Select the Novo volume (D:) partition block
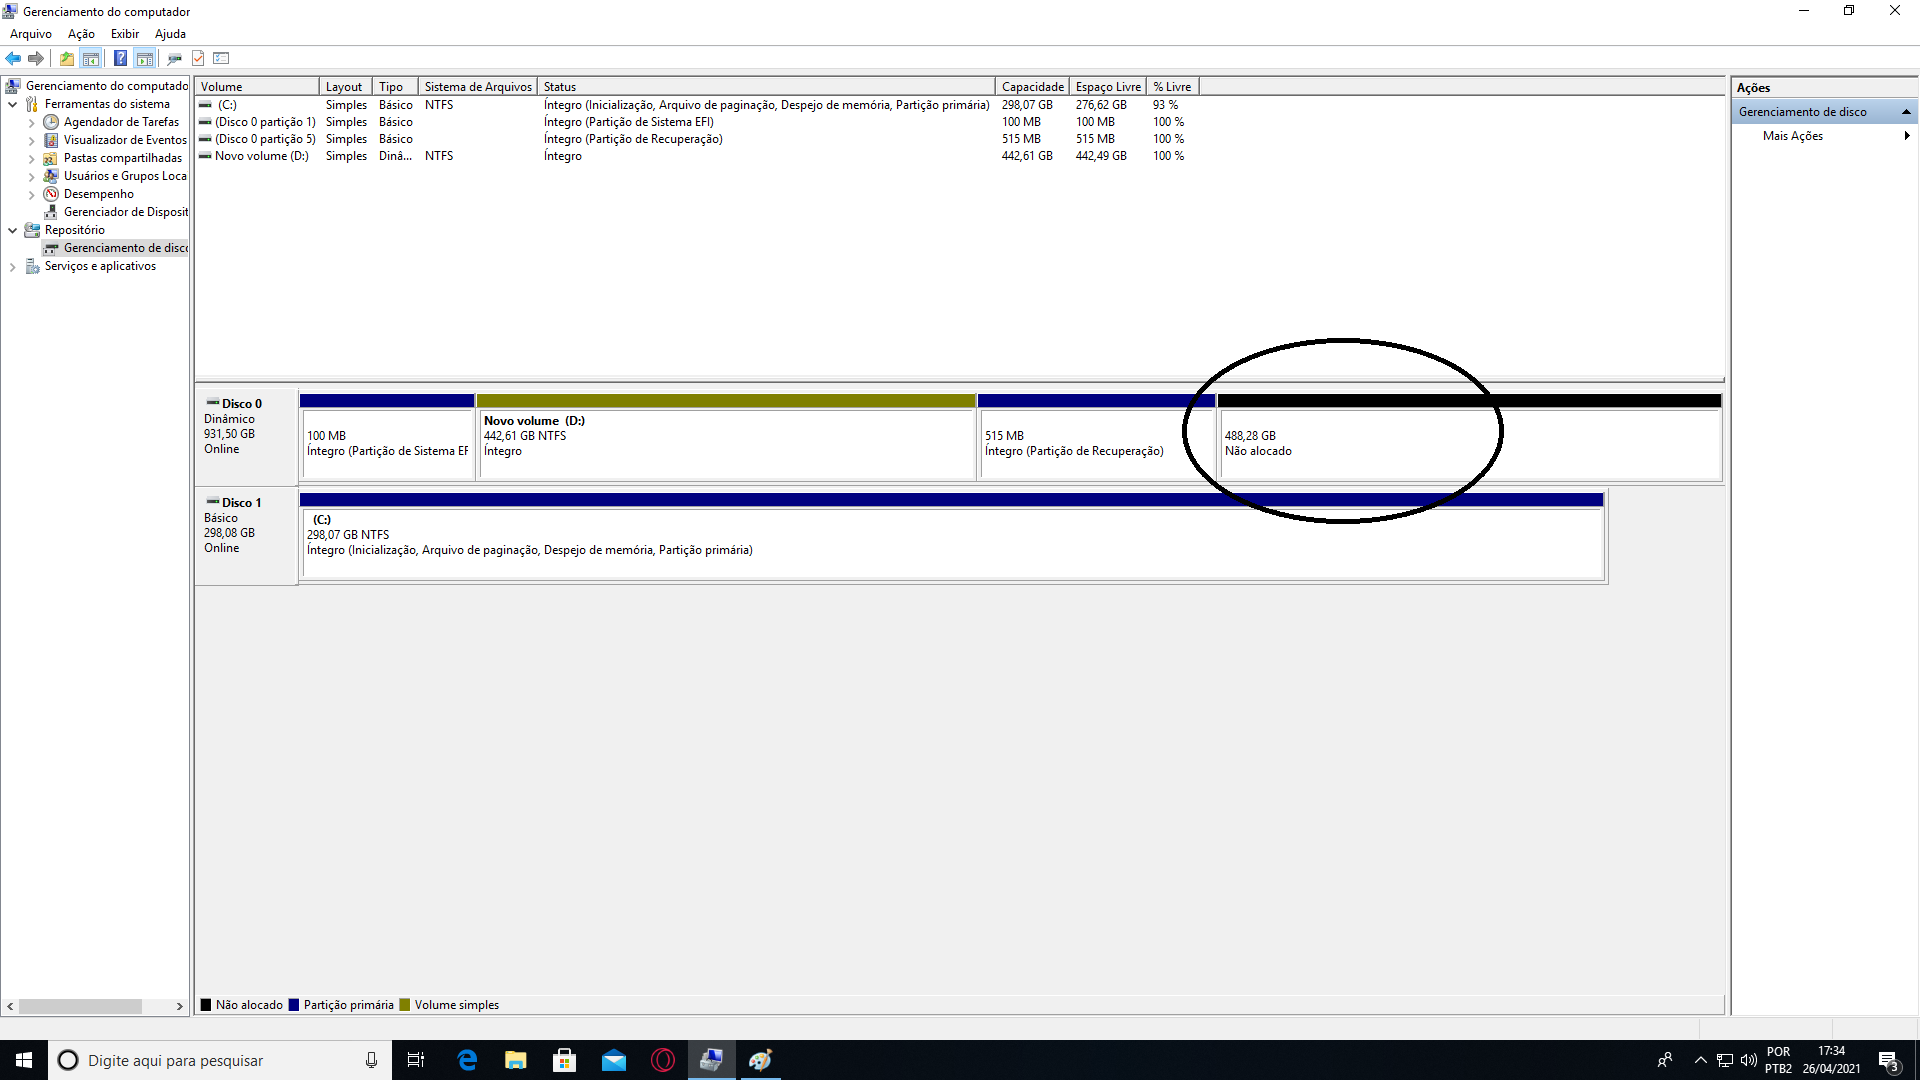Viewport: 1920px width, 1080px height. click(726, 437)
